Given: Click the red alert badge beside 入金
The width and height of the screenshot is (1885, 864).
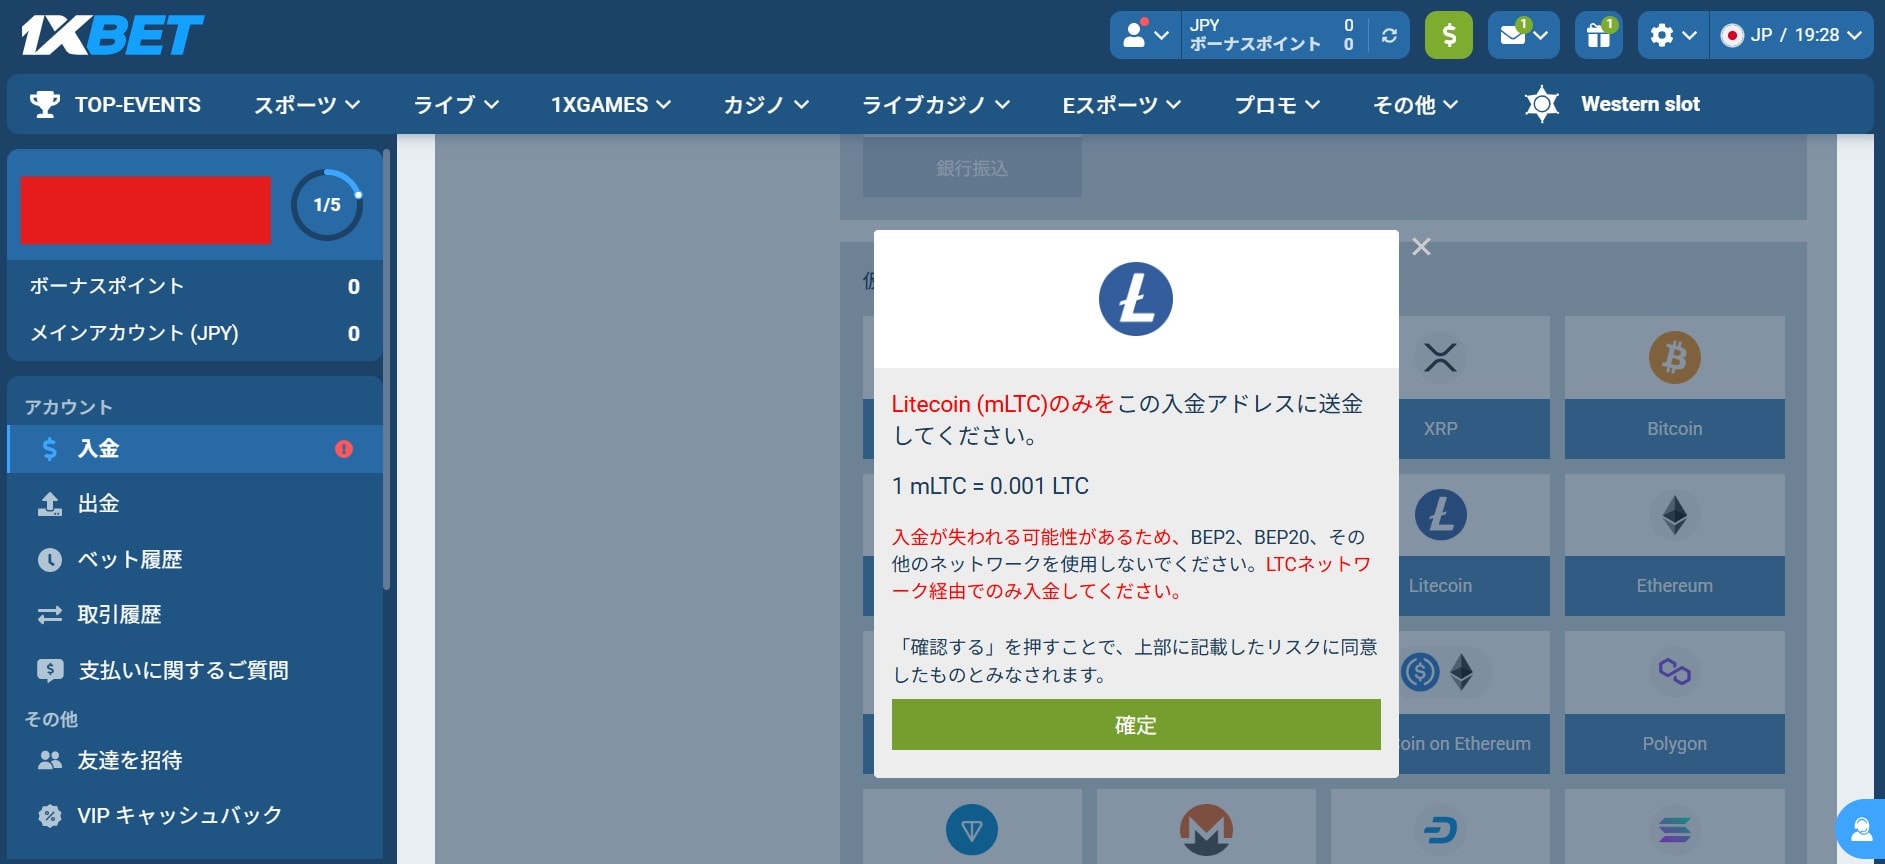Looking at the screenshot, I should coord(344,449).
